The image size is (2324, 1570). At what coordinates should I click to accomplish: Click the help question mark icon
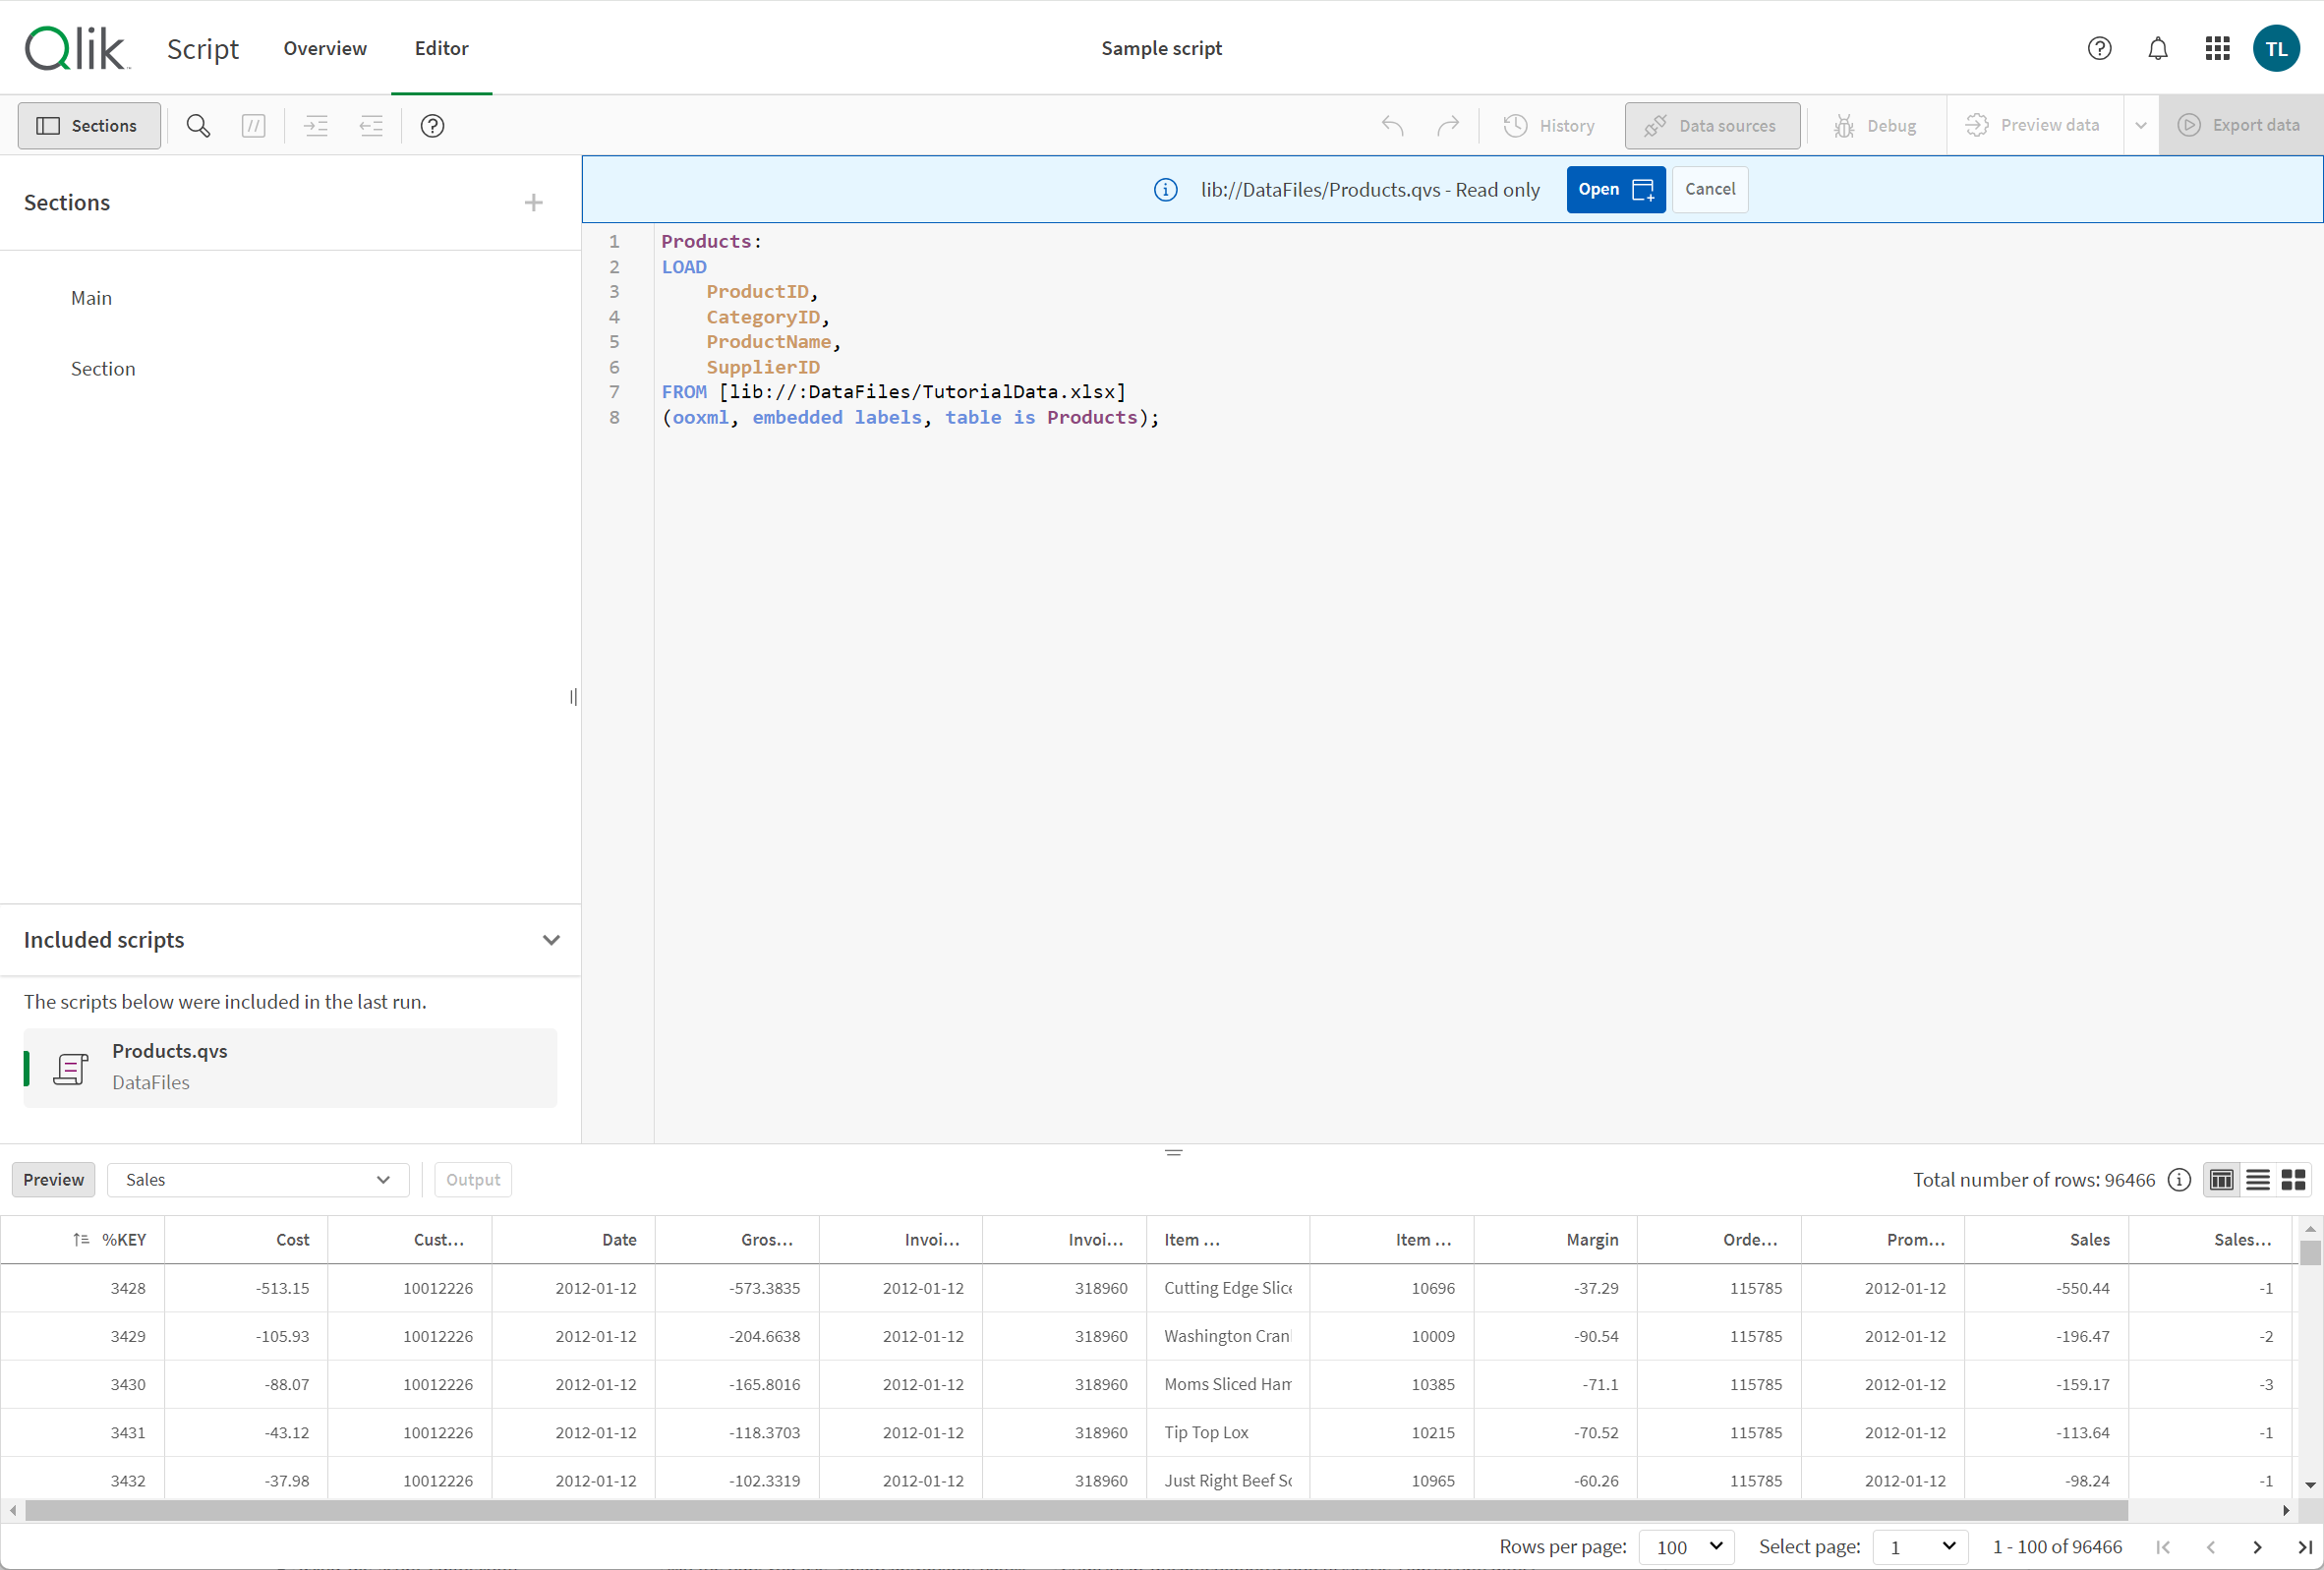pyautogui.click(x=2098, y=47)
